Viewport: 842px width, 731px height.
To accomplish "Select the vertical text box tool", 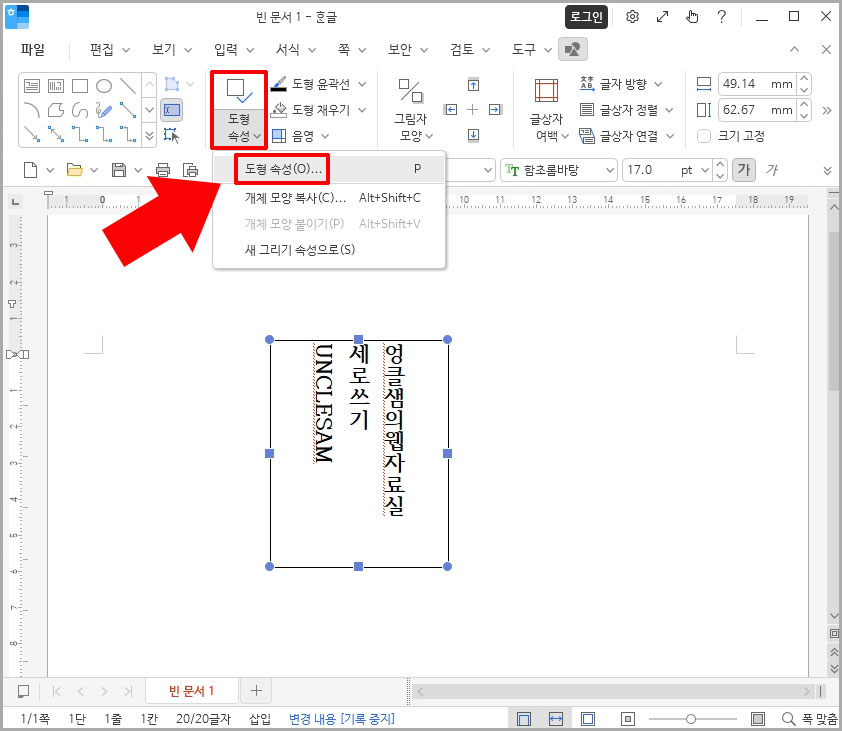I will click(56, 85).
